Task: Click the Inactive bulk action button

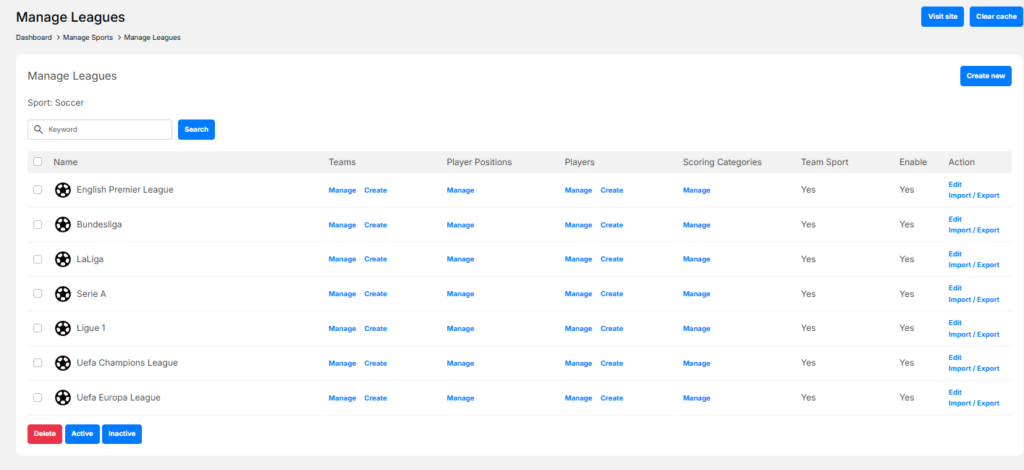Action: [x=121, y=434]
